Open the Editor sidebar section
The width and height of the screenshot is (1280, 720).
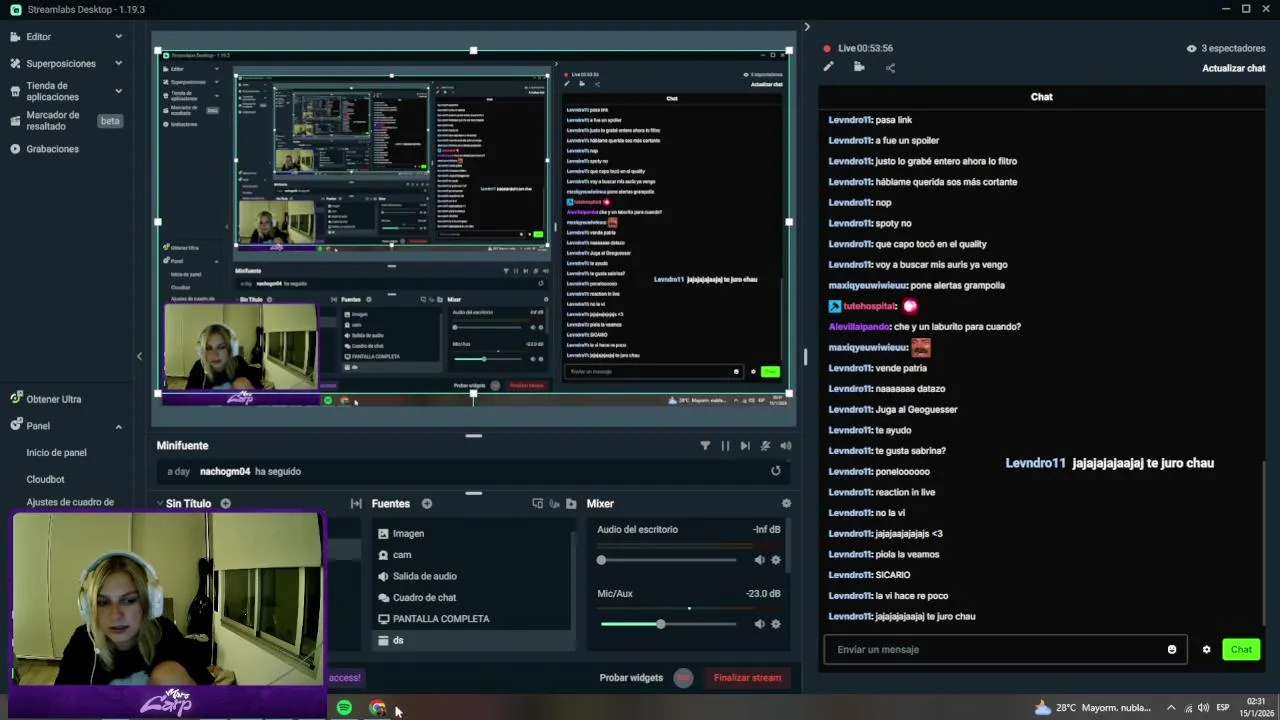click(x=38, y=37)
